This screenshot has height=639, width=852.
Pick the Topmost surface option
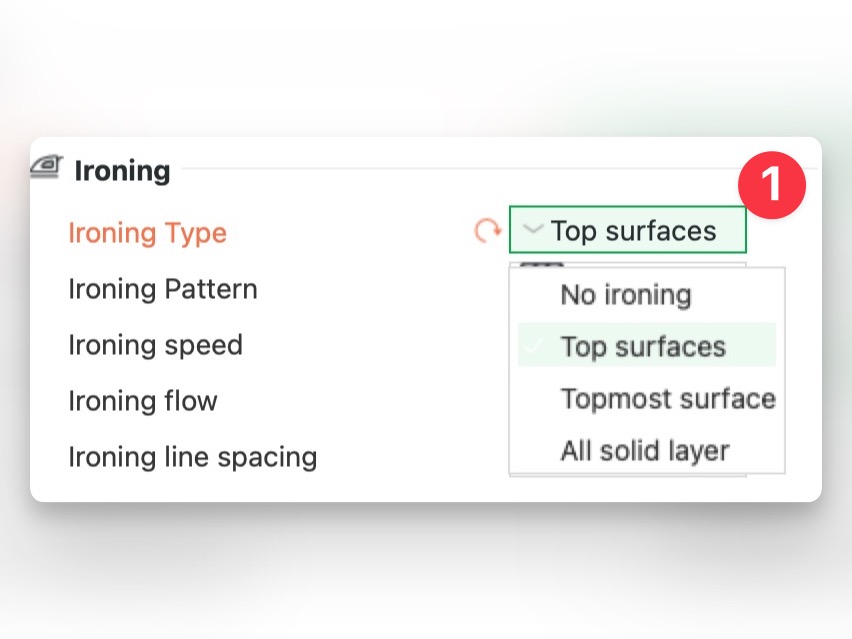668,399
